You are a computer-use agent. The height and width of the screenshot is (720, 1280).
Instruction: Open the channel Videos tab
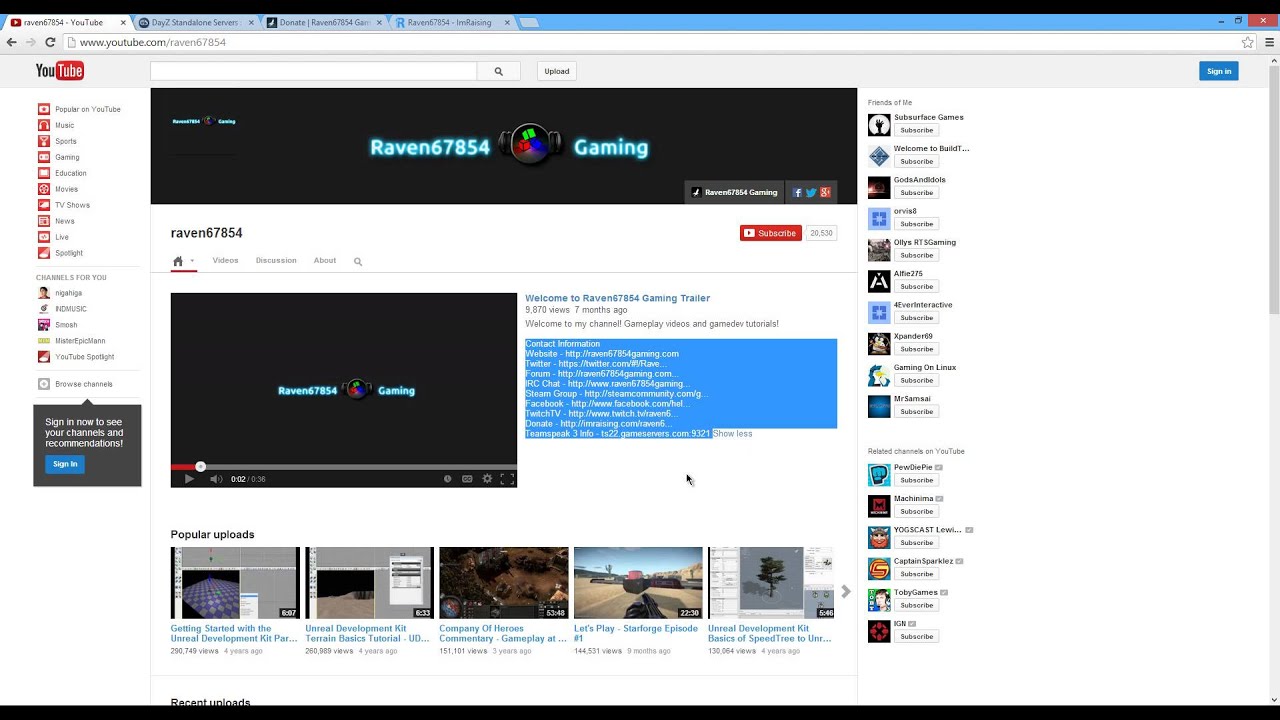pyautogui.click(x=225, y=261)
